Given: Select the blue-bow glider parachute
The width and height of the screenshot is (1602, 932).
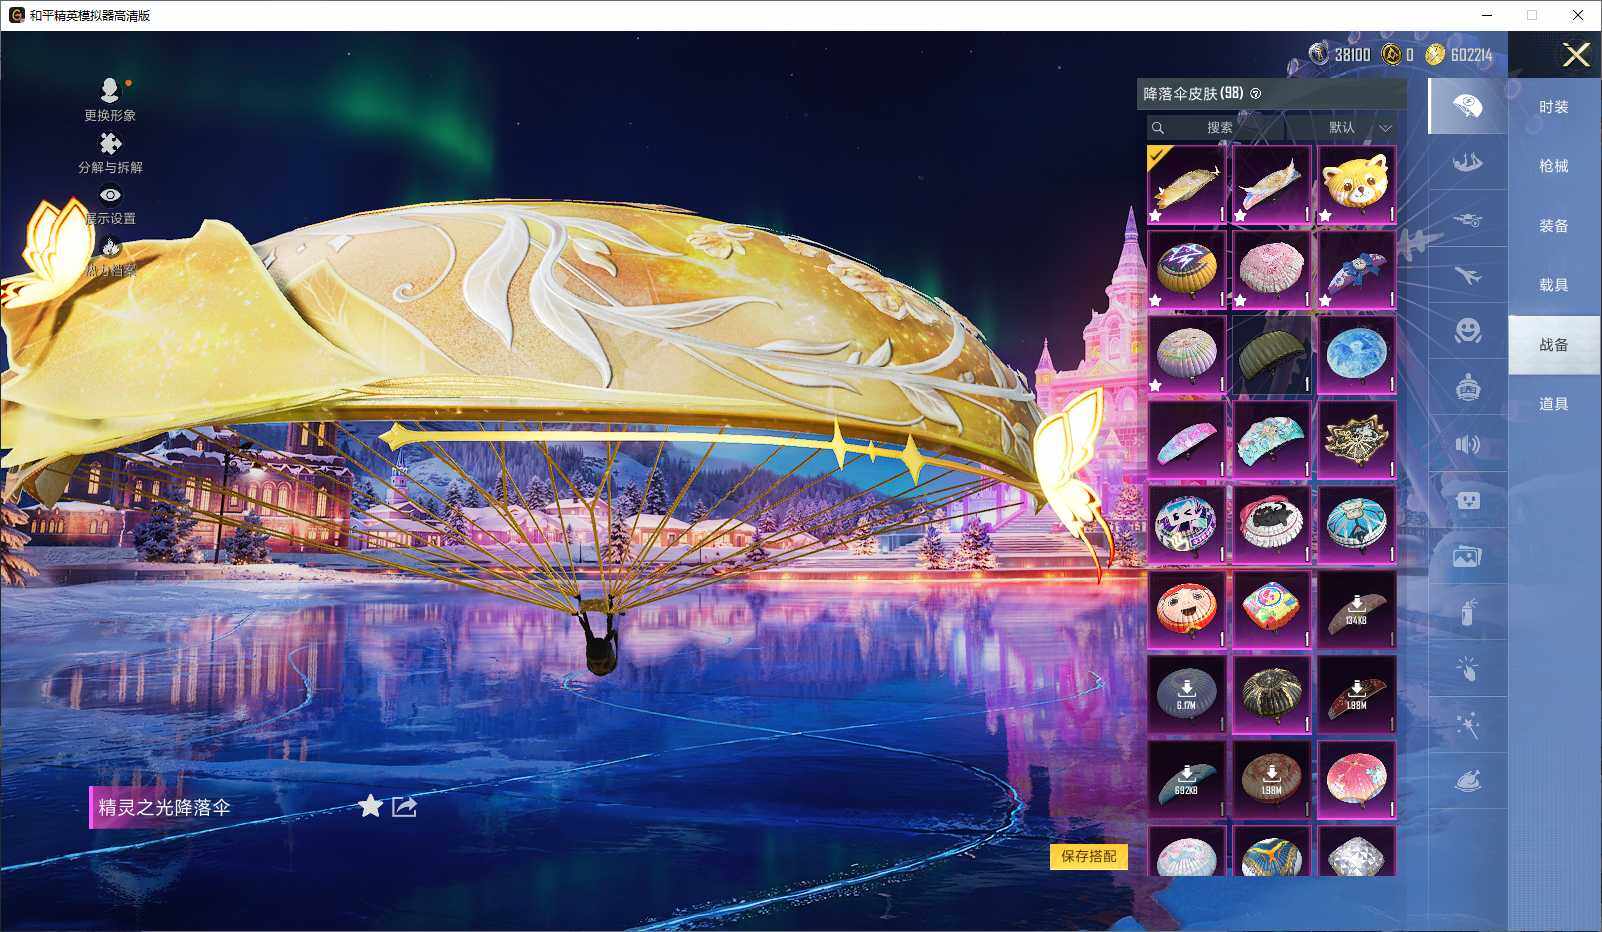Looking at the screenshot, I should point(1357,270).
